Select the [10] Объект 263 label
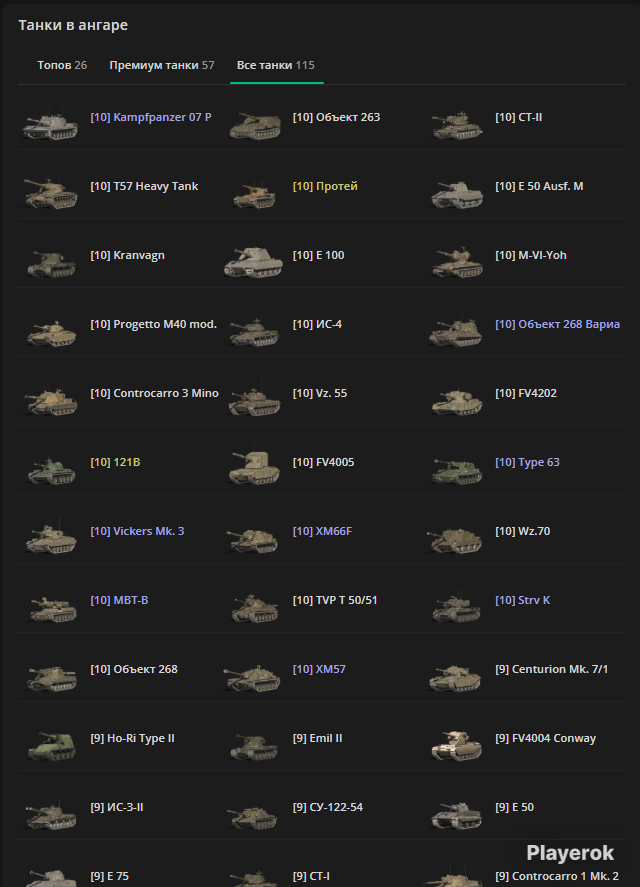This screenshot has height=887, width=640. [336, 117]
